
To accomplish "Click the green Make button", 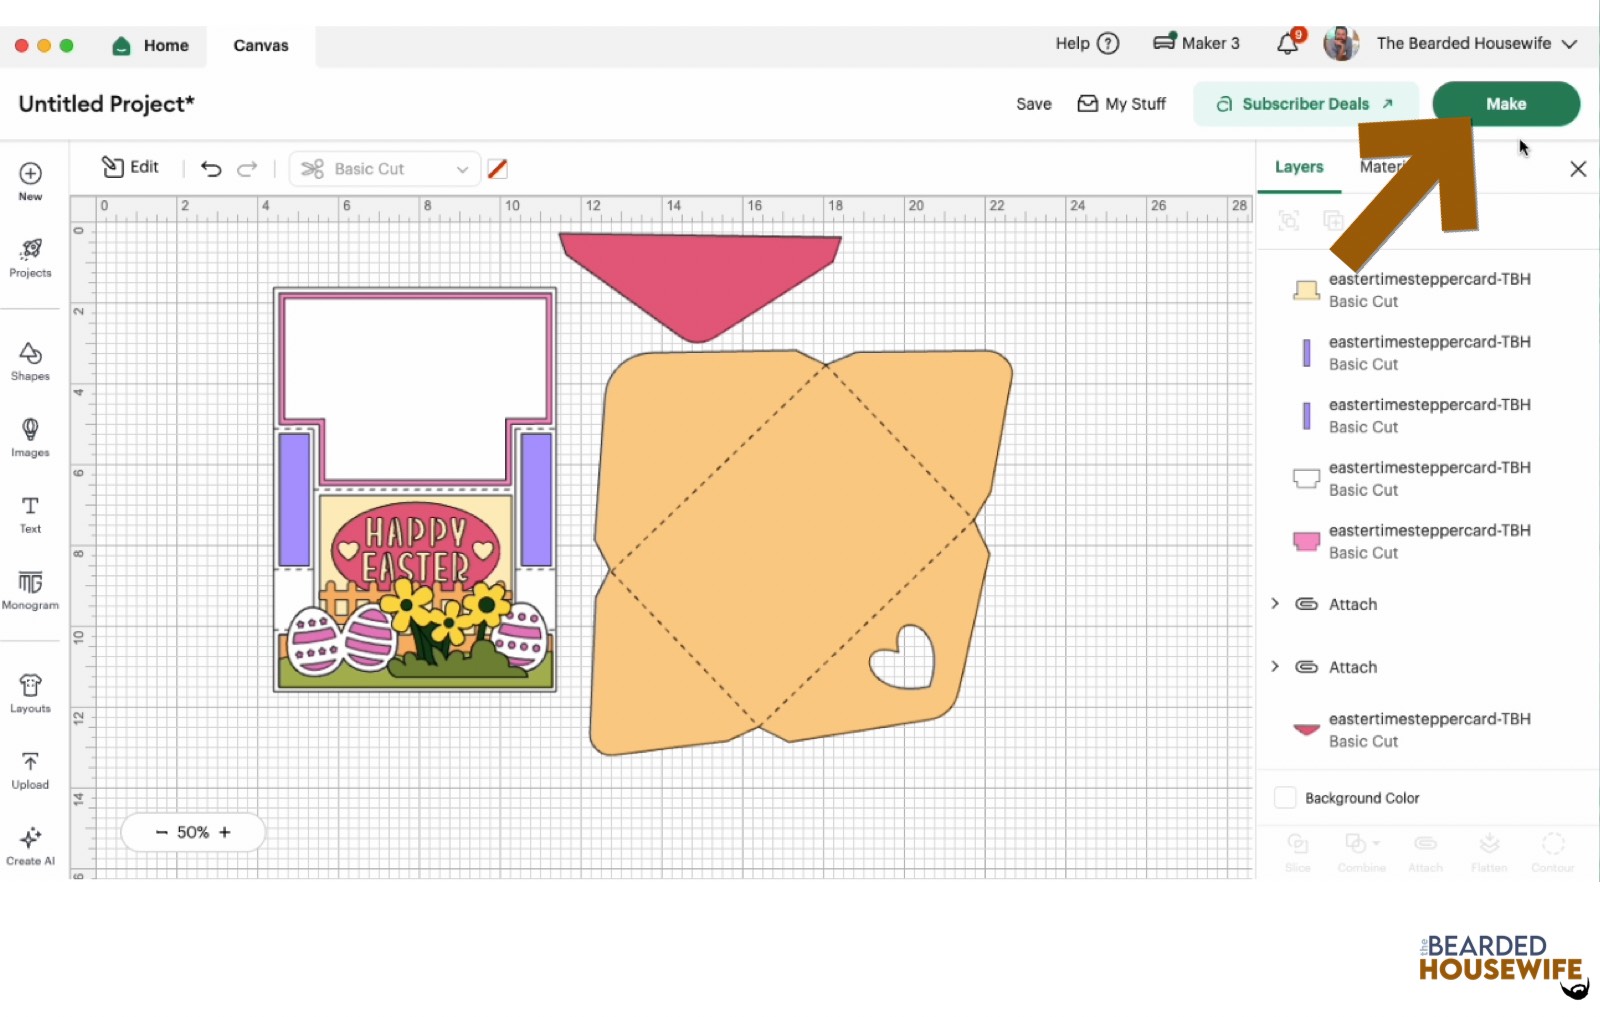I will point(1506,104).
